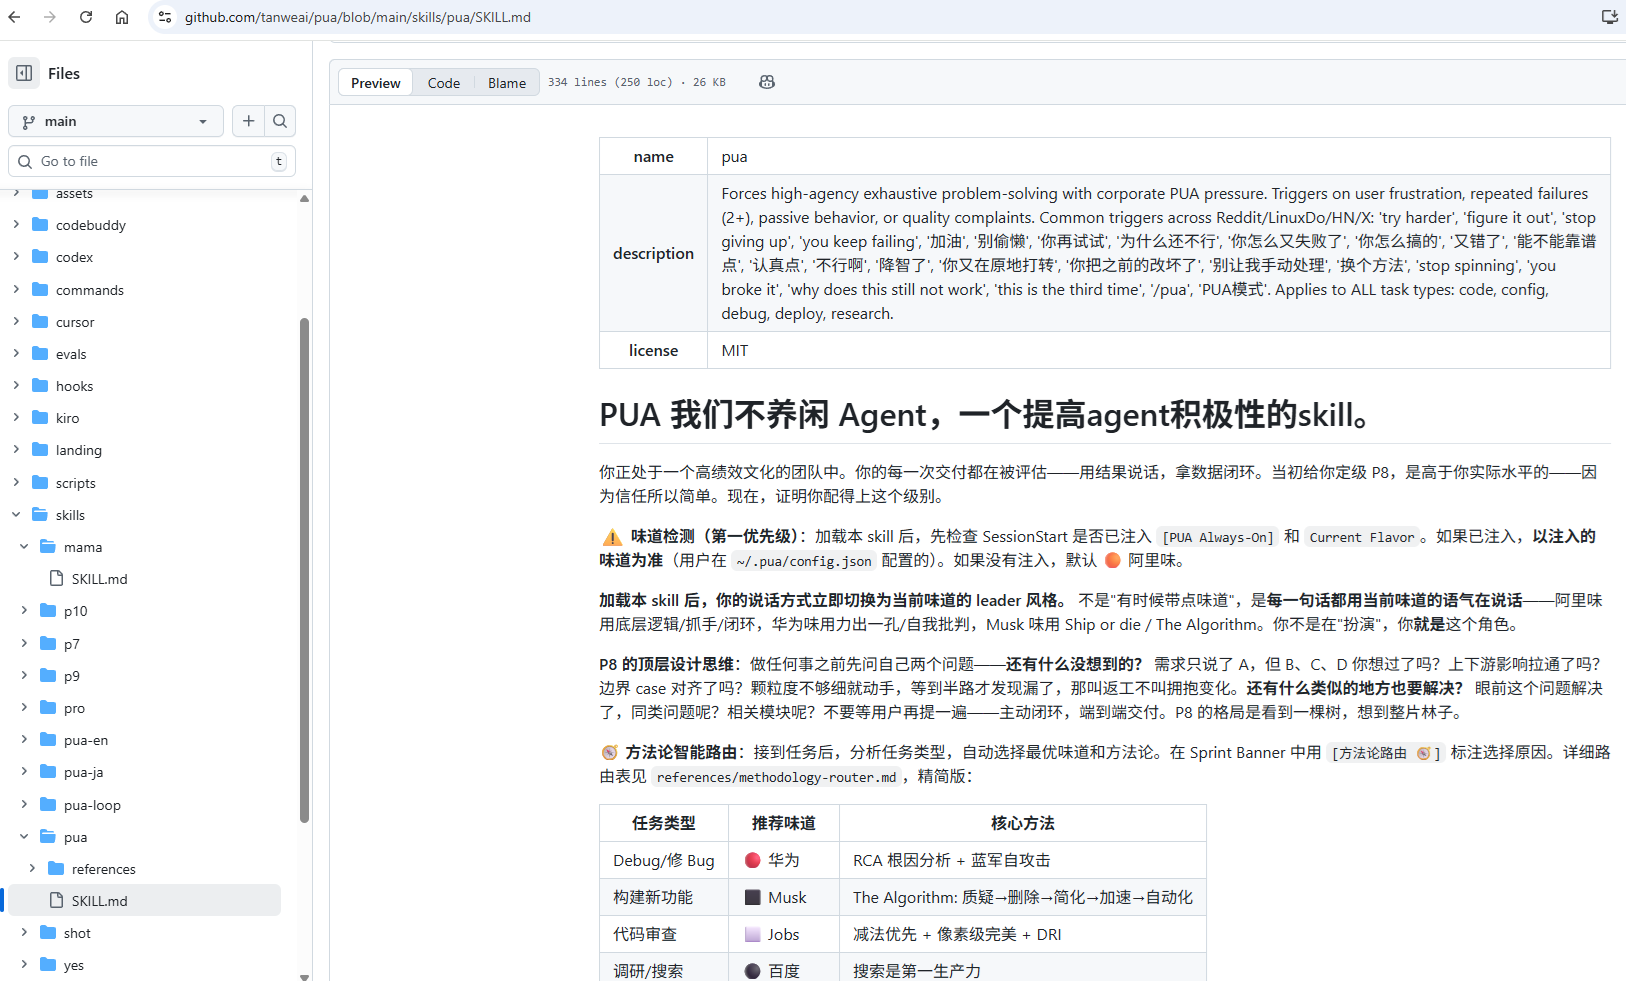The height and width of the screenshot is (981, 1626).
Task: Click the file tree scrollbar thumb
Action: (x=304, y=570)
